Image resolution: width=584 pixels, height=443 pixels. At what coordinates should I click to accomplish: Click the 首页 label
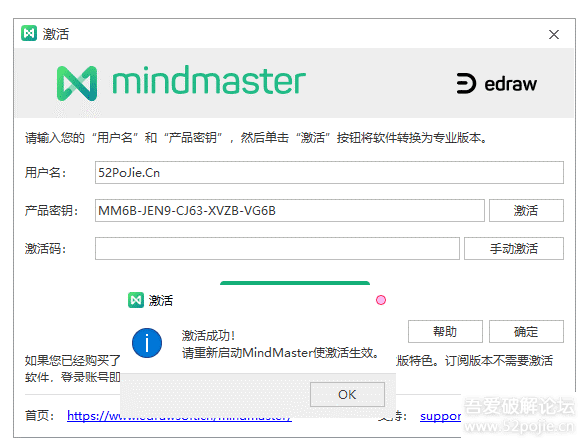[39, 415]
